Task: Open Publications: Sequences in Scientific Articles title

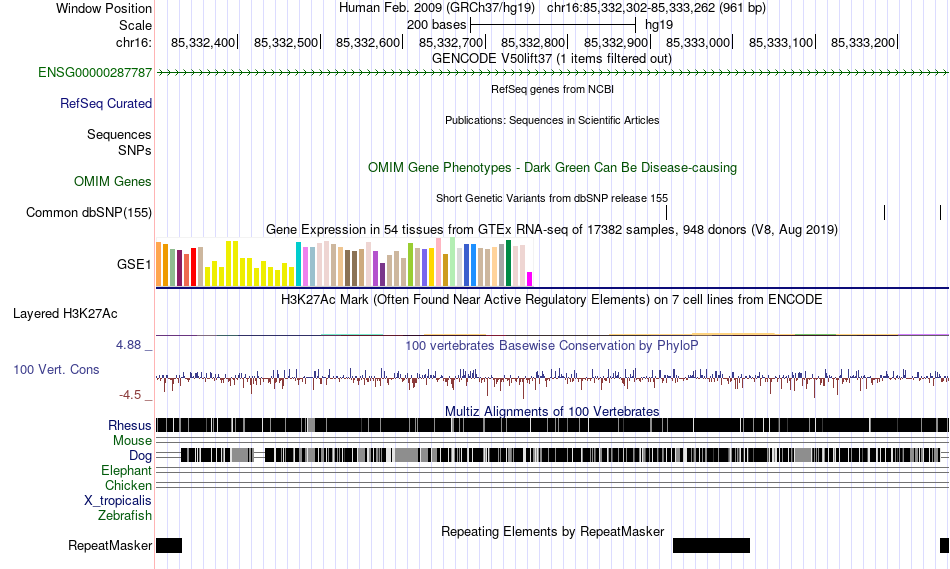Action: (x=552, y=120)
